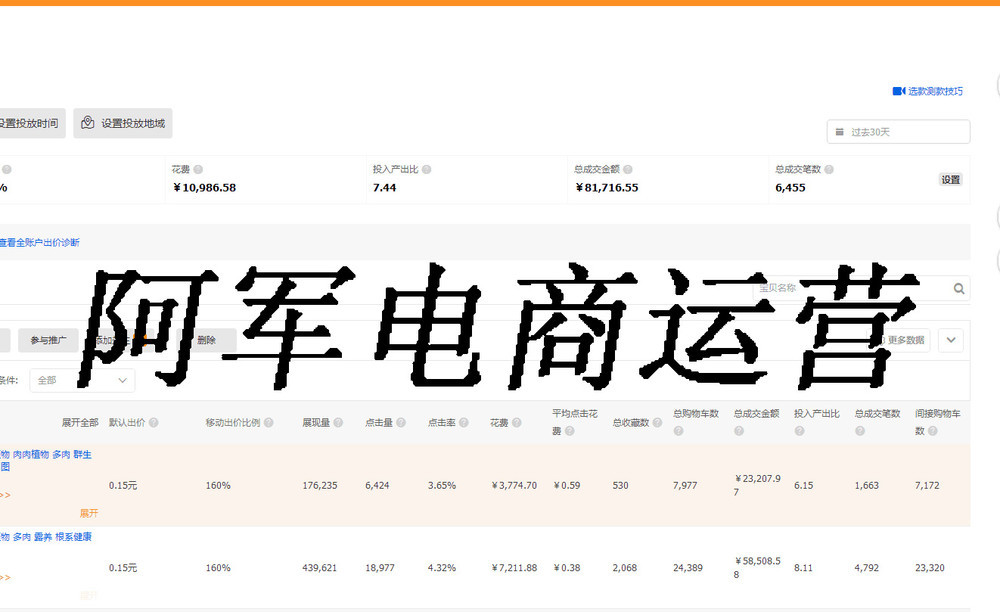
Task: Click help icon under table 总成交金额 header
Action: 739,431
